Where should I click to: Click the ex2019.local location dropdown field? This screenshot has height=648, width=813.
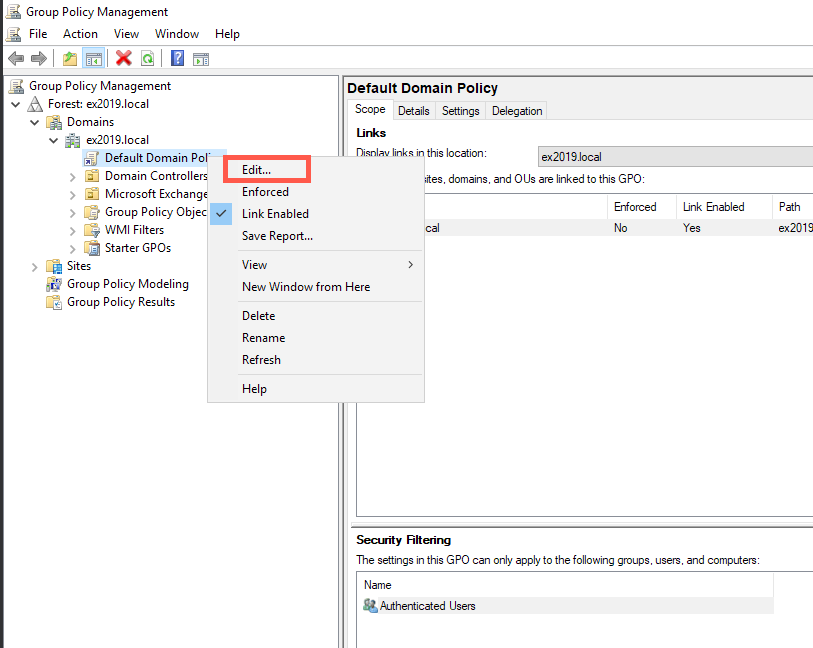pyautogui.click(x=675, y=157)
